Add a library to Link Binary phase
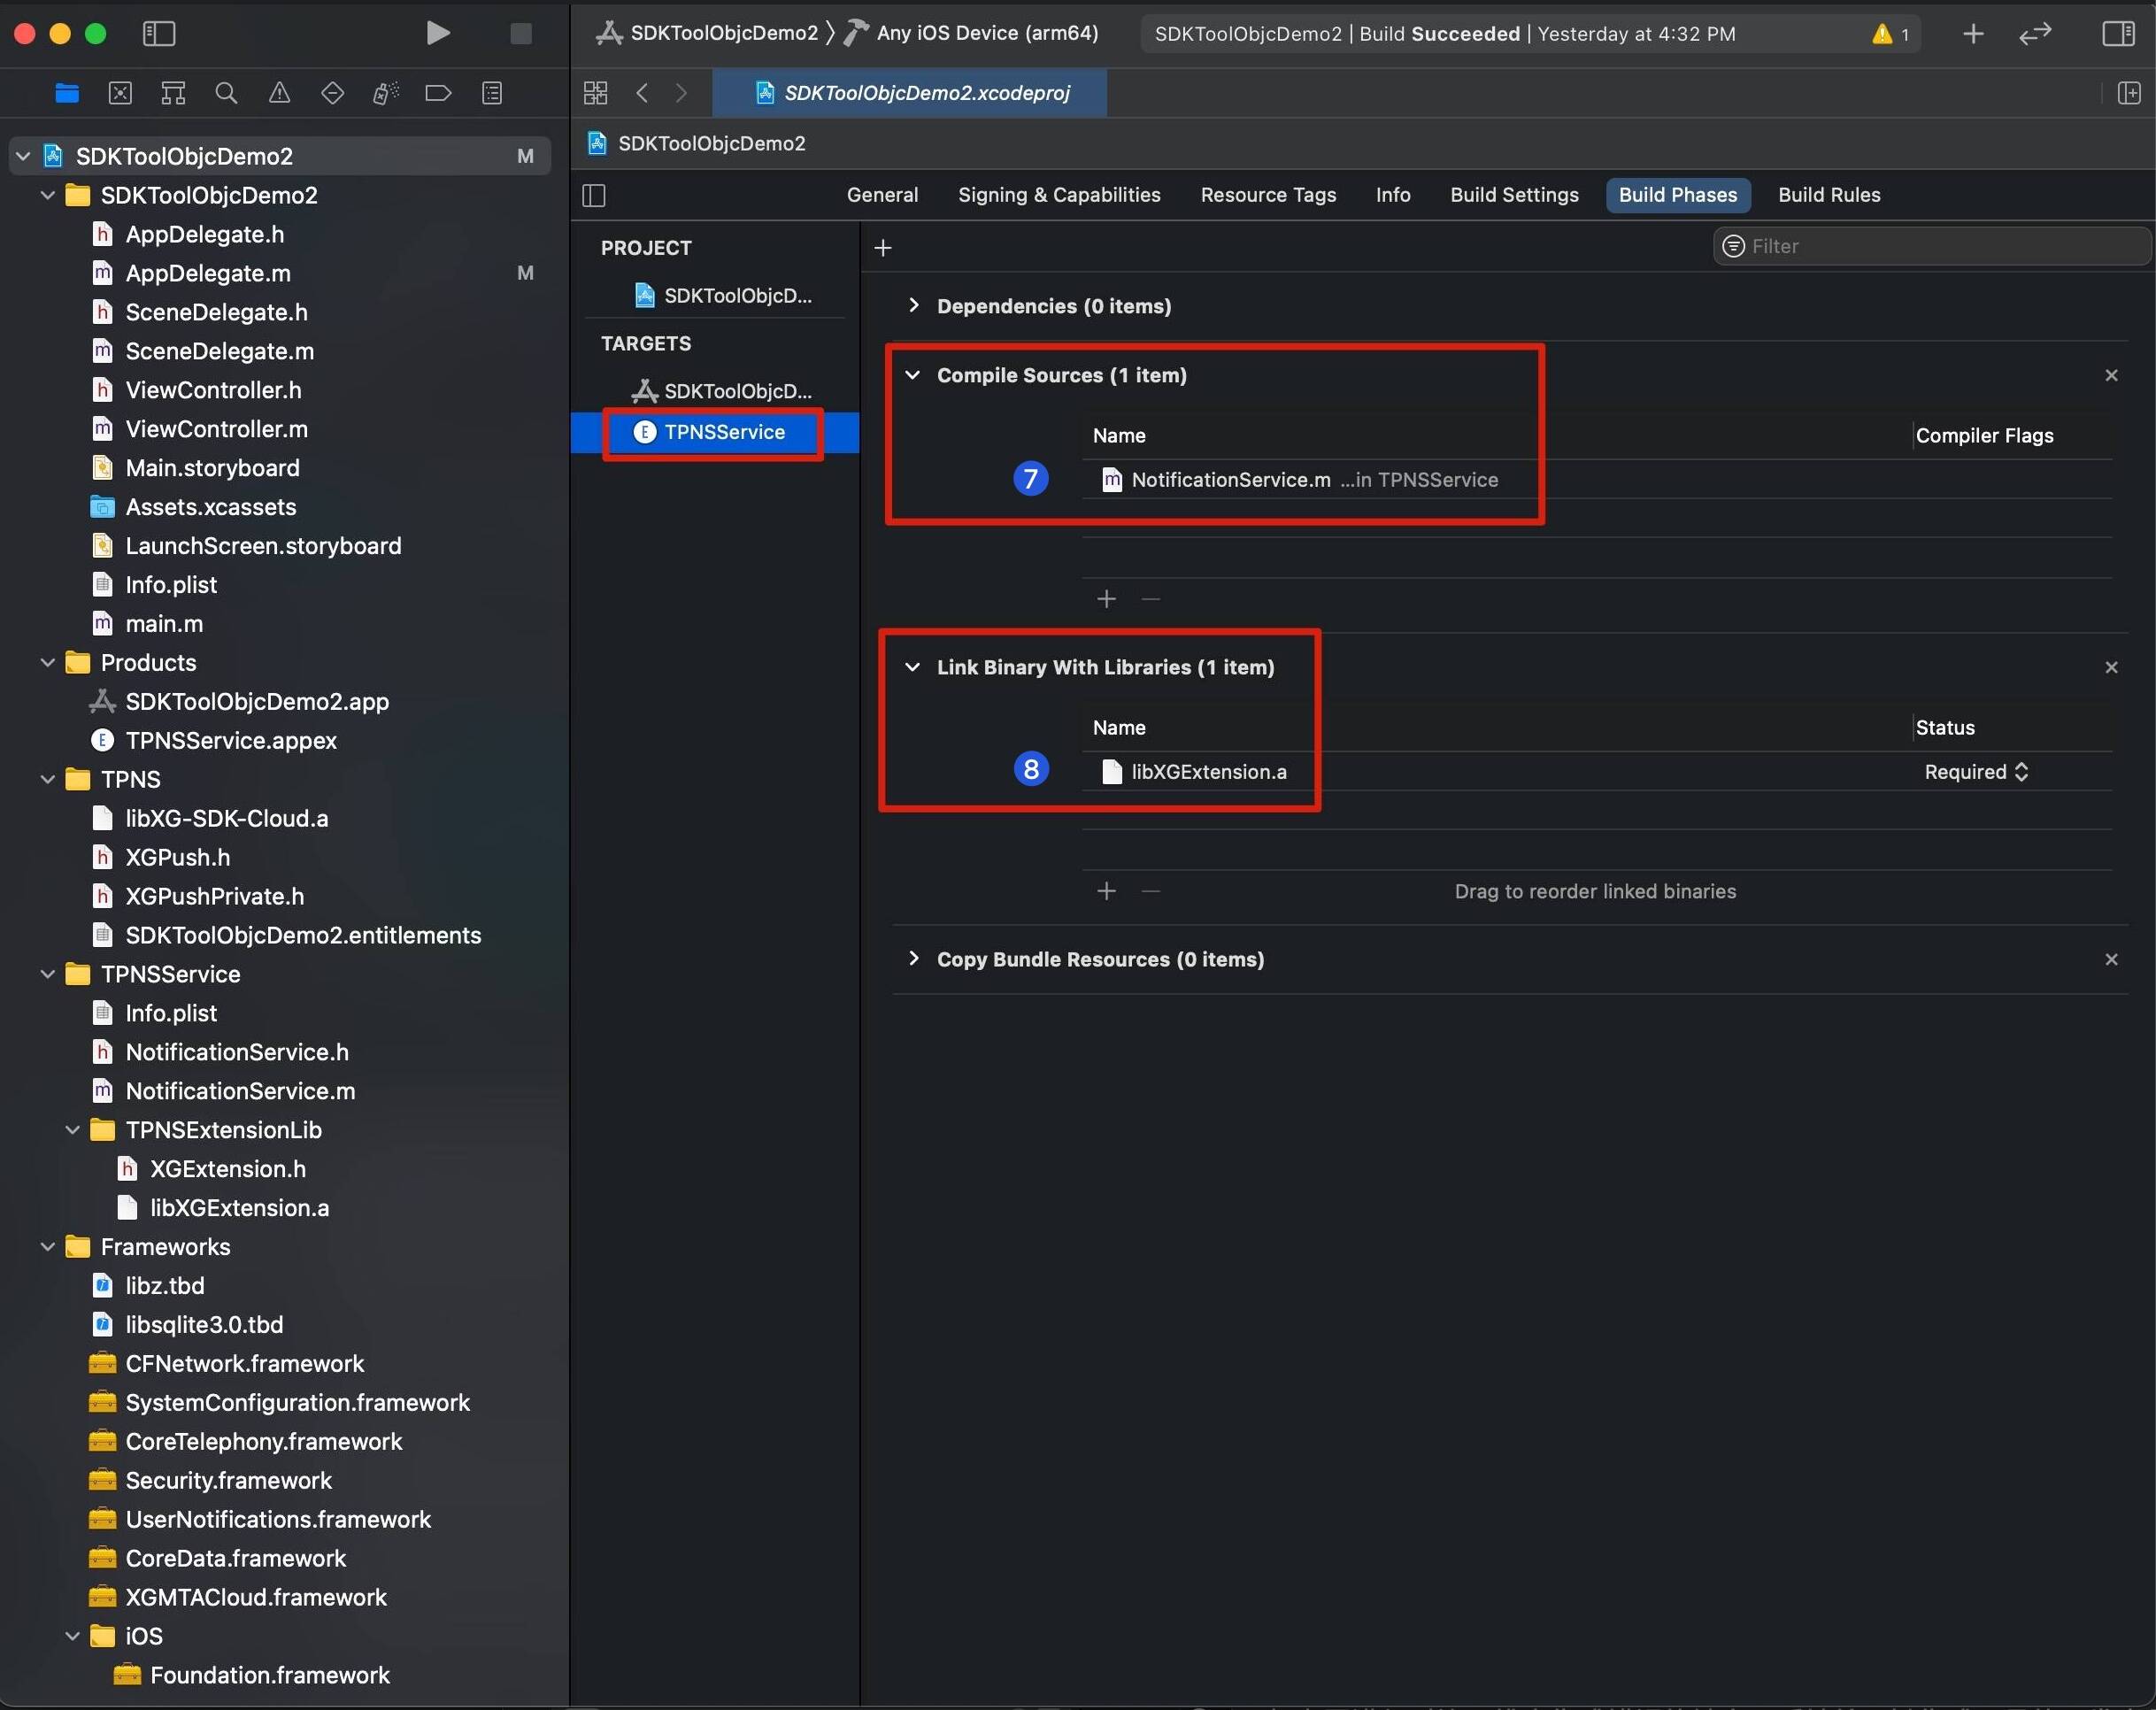The image size is (2156, 1710). 1106,891
